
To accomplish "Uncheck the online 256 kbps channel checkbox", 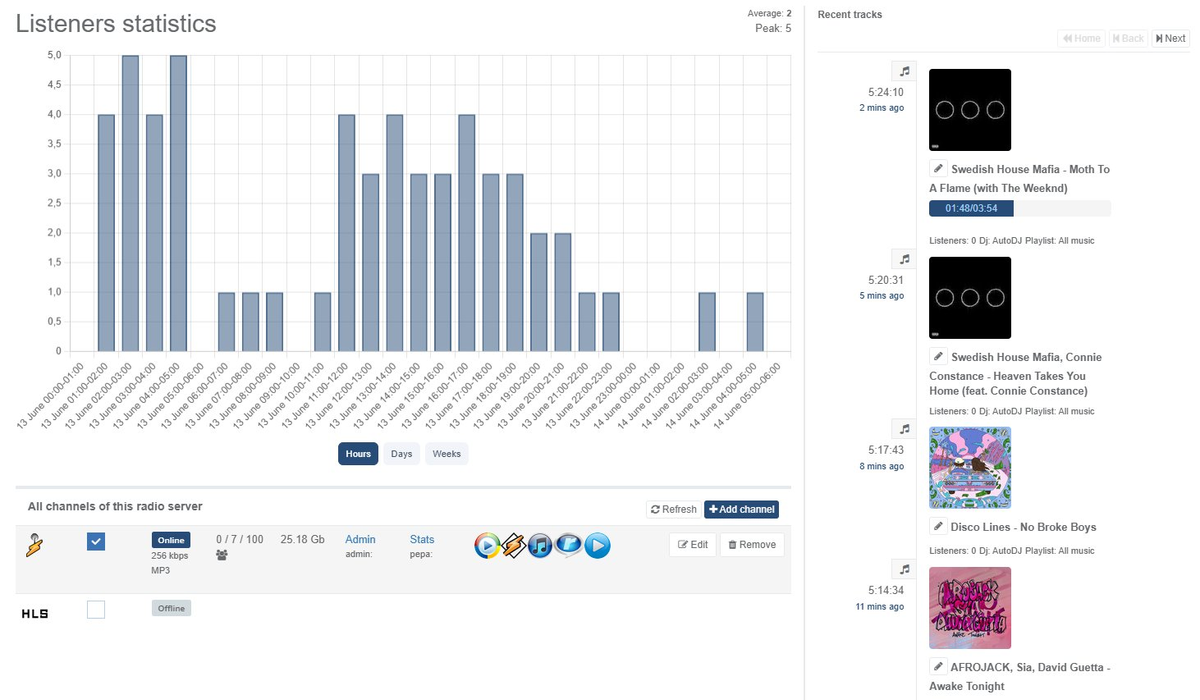I will [x=96, y=542].
